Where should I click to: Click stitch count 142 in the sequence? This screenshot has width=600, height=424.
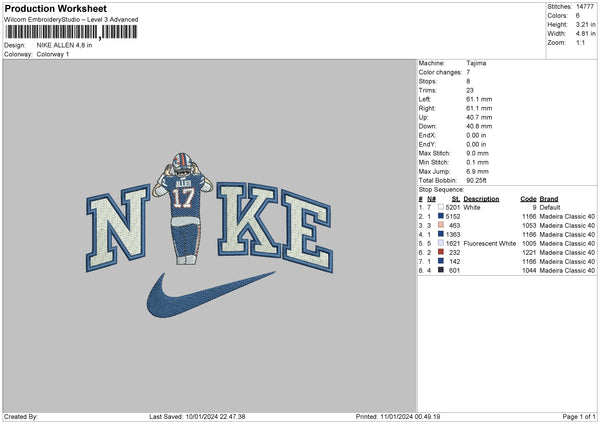tap(455, 261)
